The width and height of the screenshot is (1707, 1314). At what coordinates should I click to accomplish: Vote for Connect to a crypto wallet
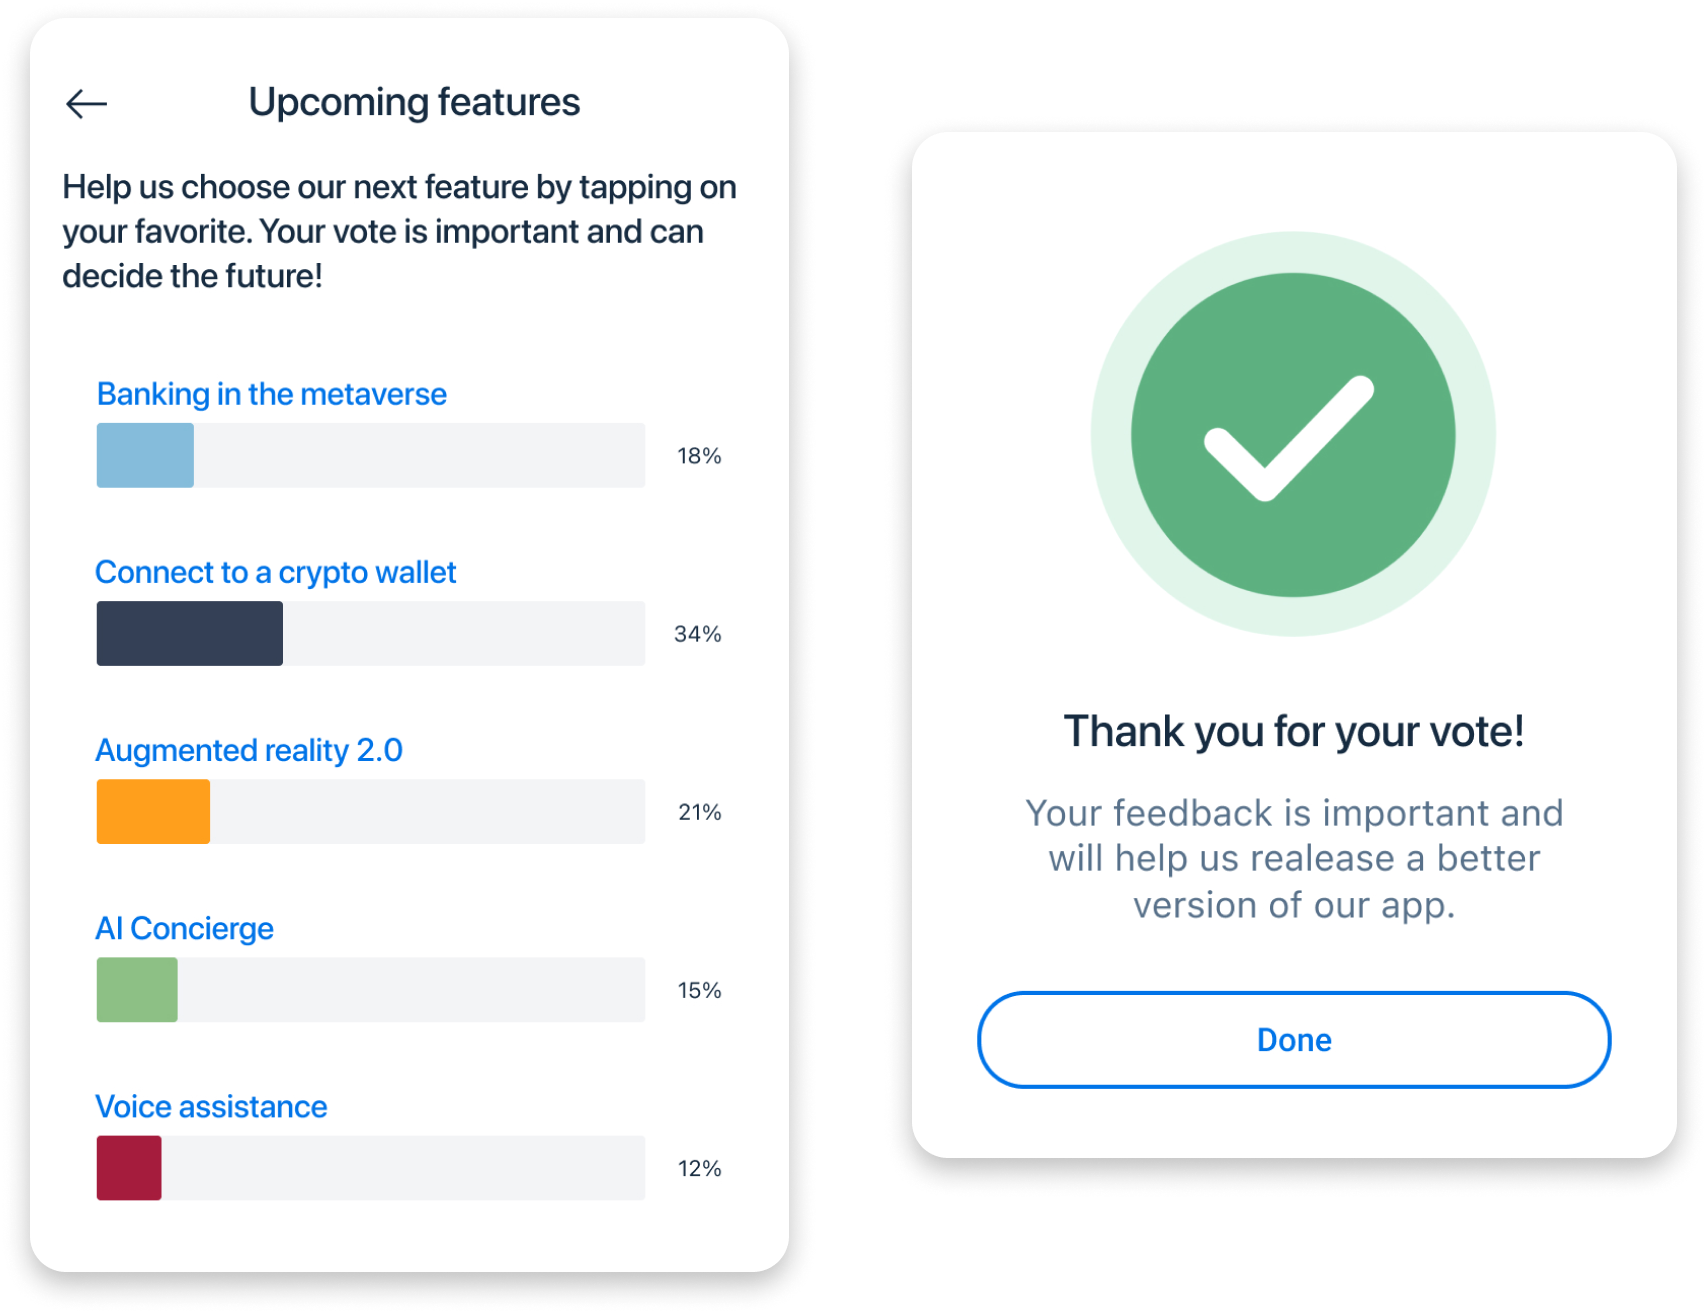tap(275, 572)
